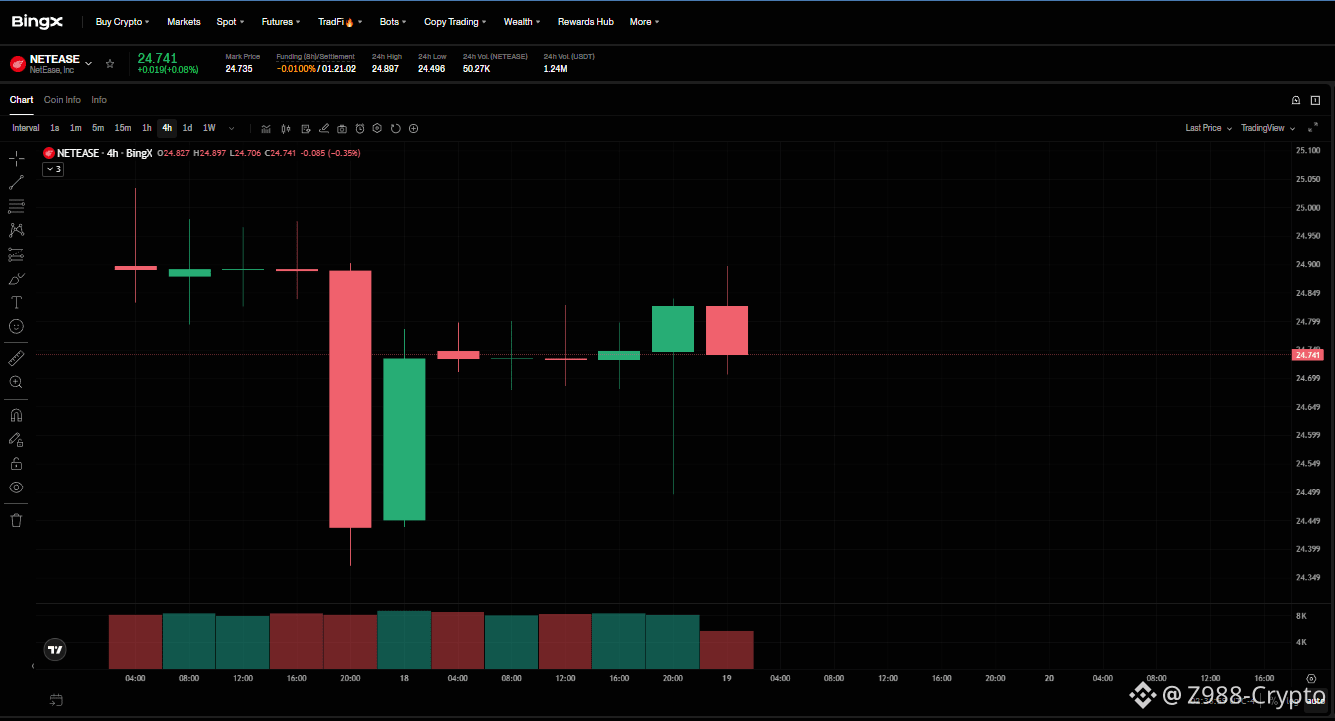Open the go-to-date calendar icon
This screenshot has width=1335, height=721.
56,699
